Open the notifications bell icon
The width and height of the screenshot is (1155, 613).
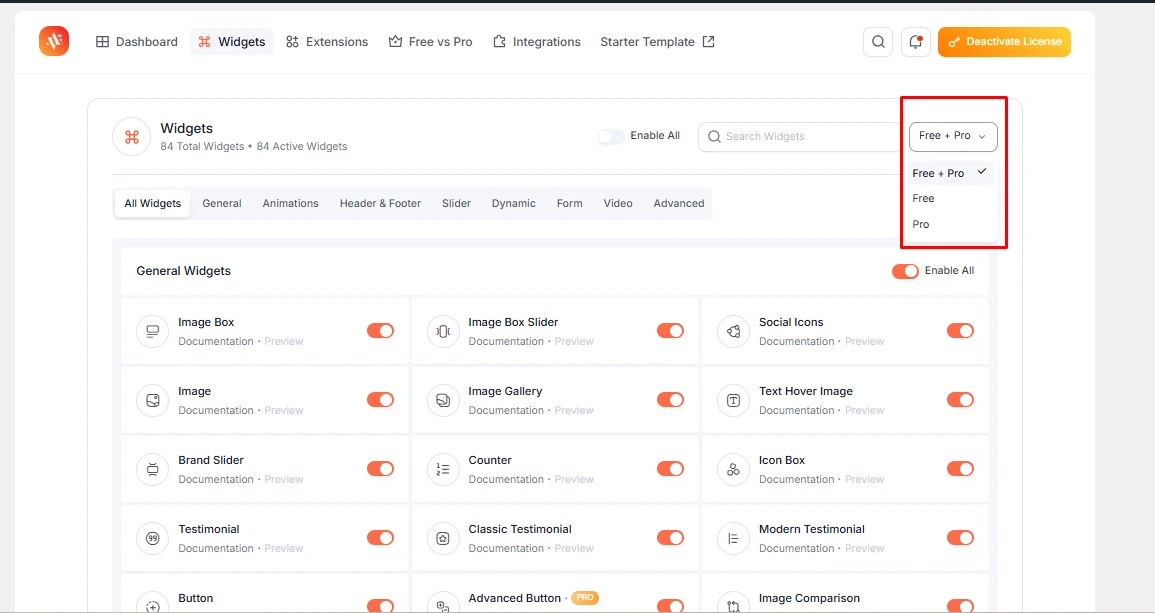[916, 42]
